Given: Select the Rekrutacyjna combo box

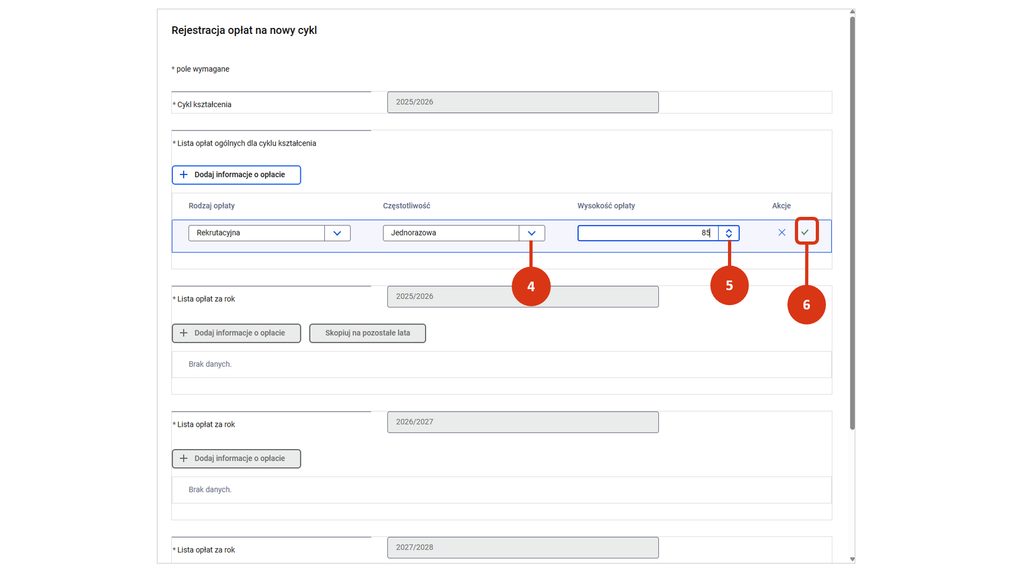Looking at the screenshot, I should (269, 233).
